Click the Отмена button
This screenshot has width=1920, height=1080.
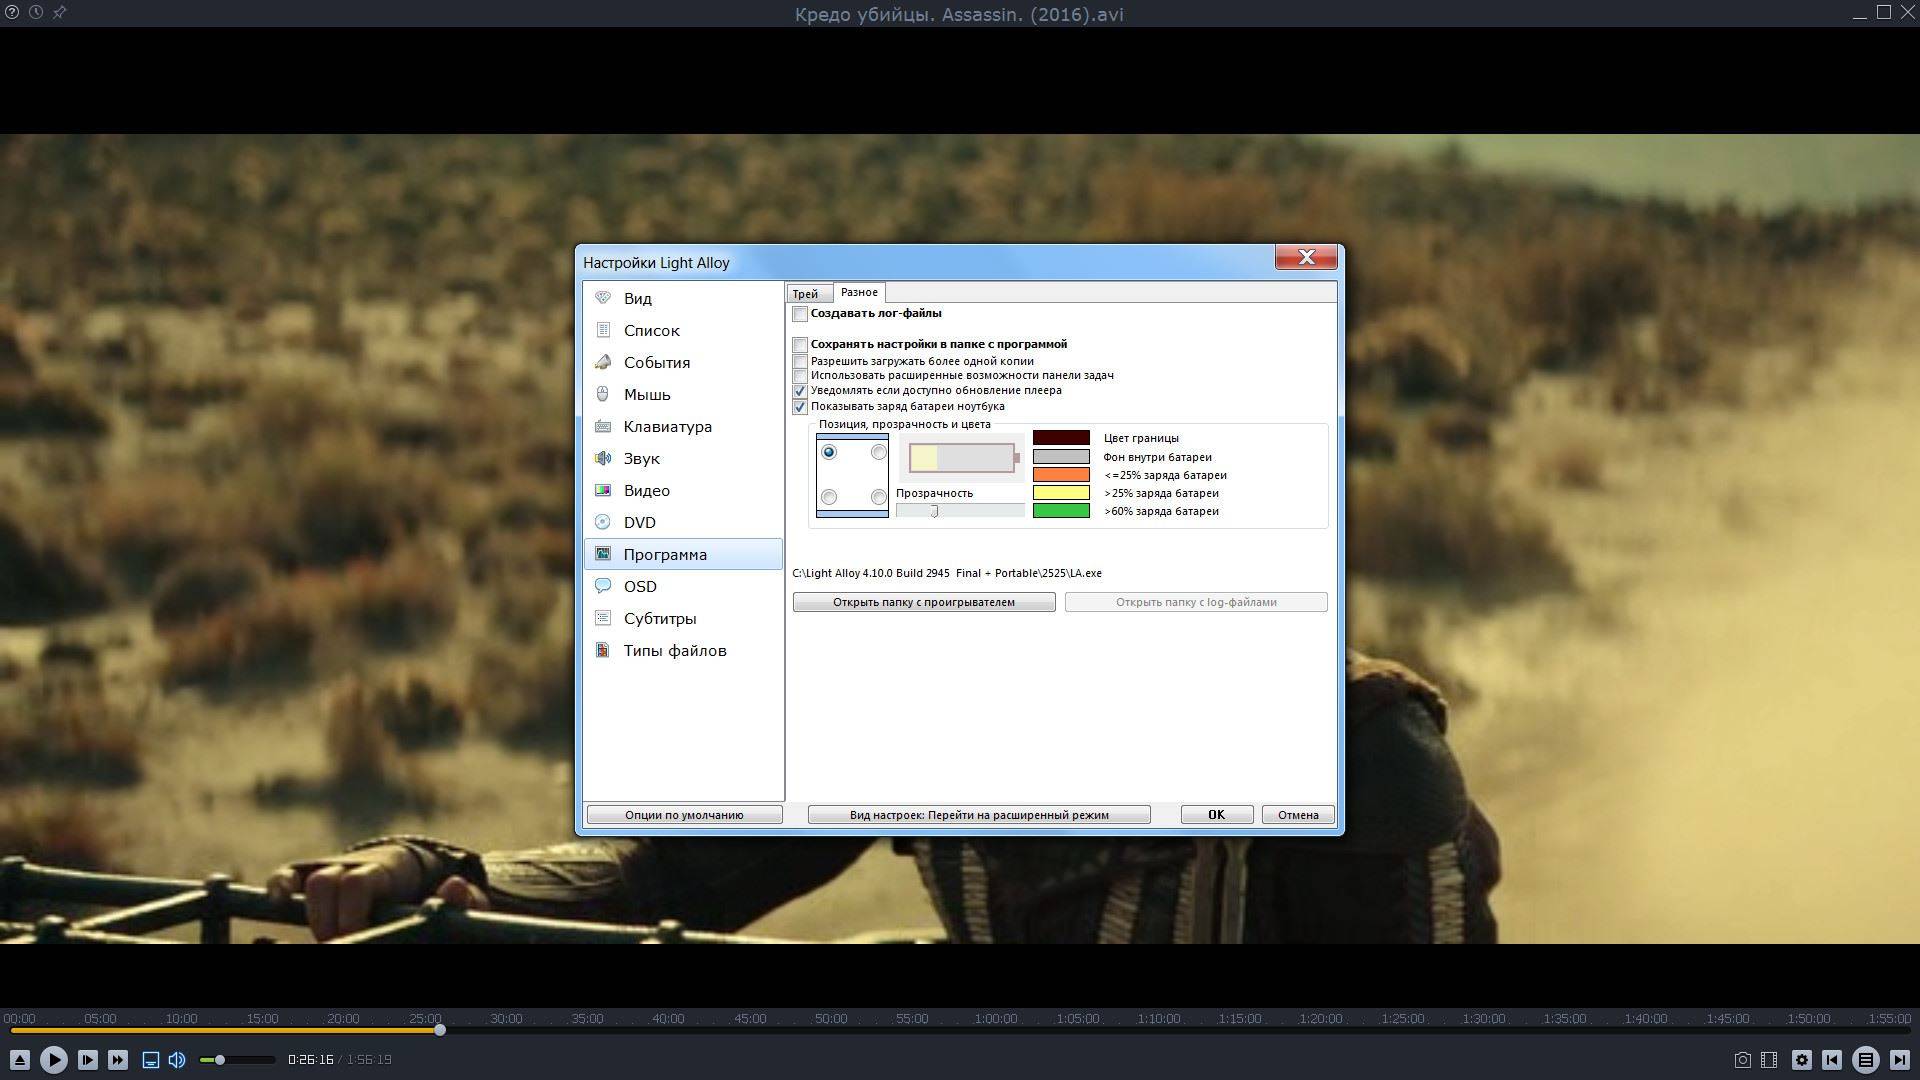click(1298, 815)
